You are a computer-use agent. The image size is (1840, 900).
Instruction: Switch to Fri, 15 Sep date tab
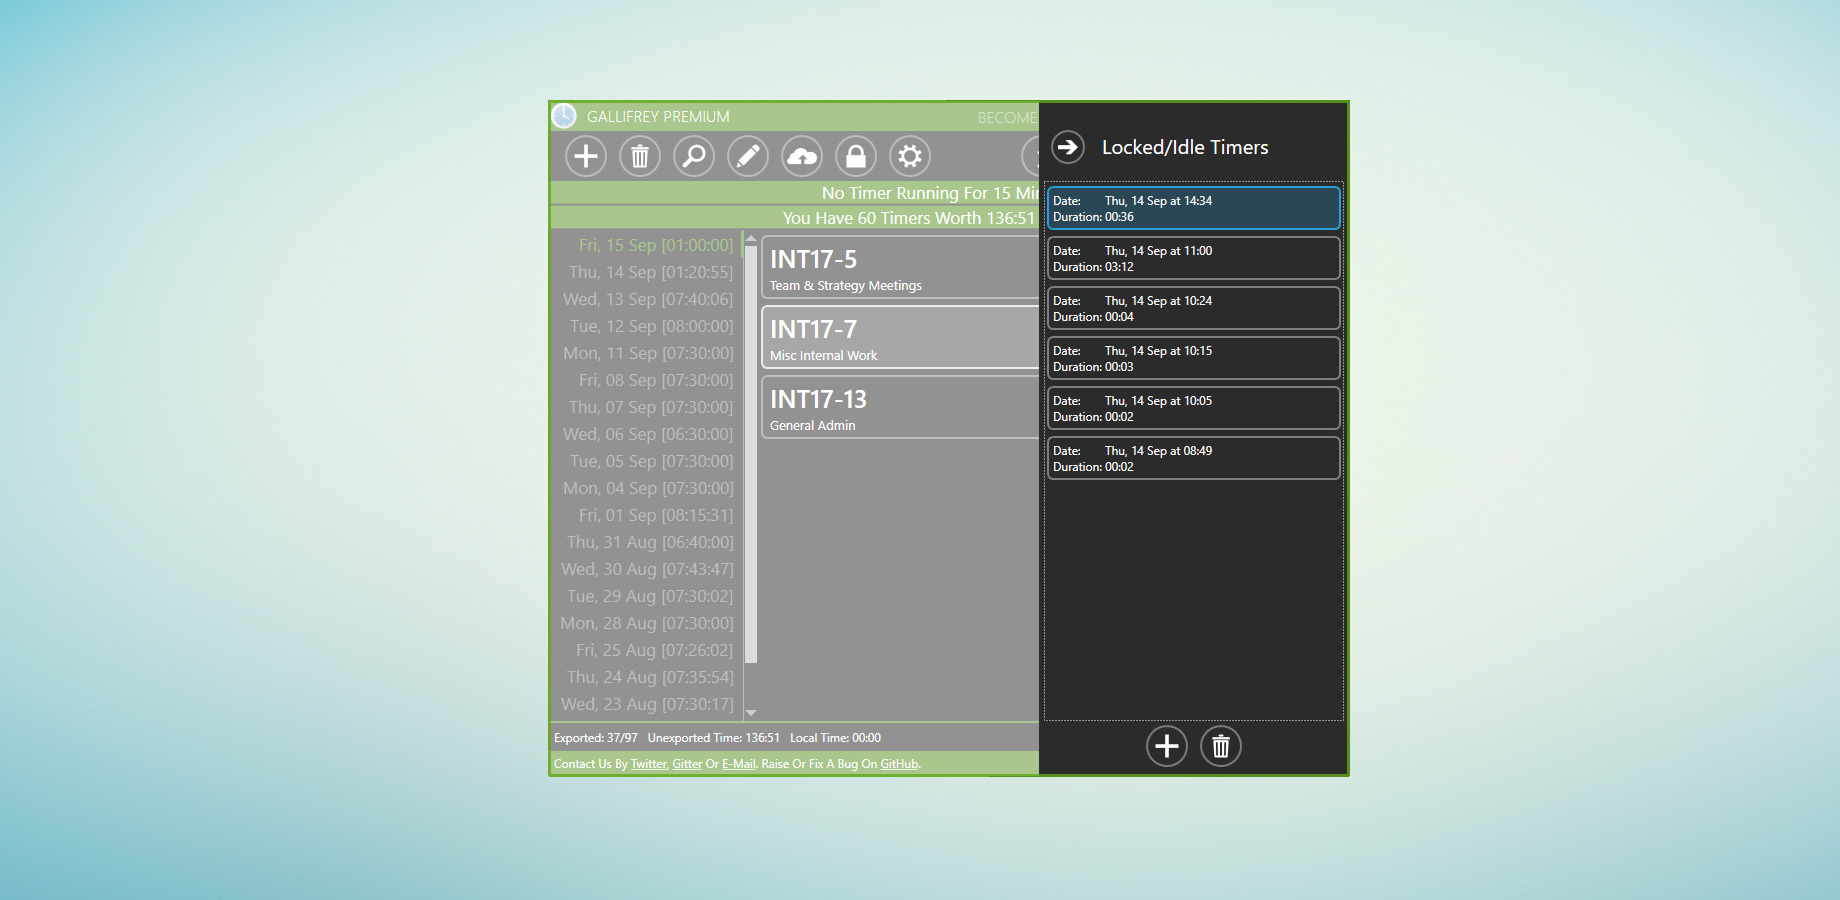656,245
